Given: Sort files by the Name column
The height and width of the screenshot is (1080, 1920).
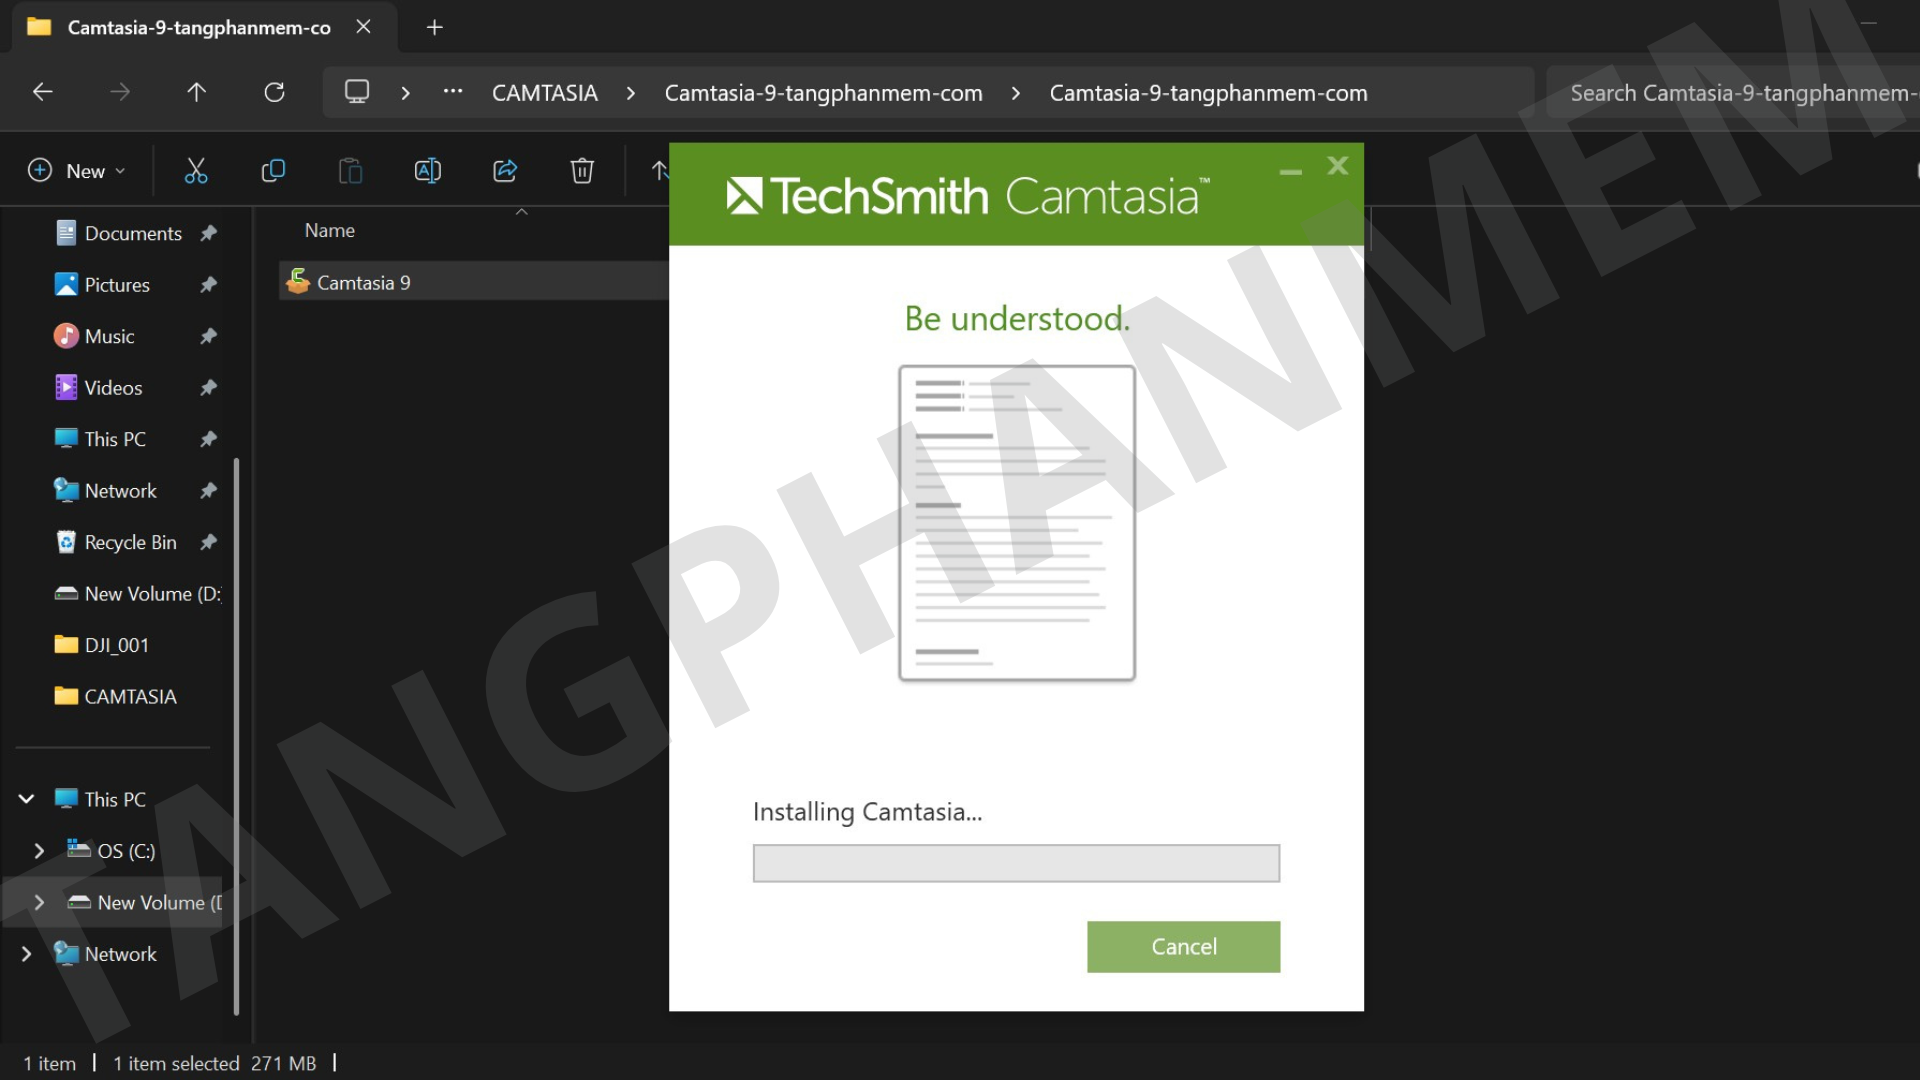Looking at the screenshot, I should point(330,231).
